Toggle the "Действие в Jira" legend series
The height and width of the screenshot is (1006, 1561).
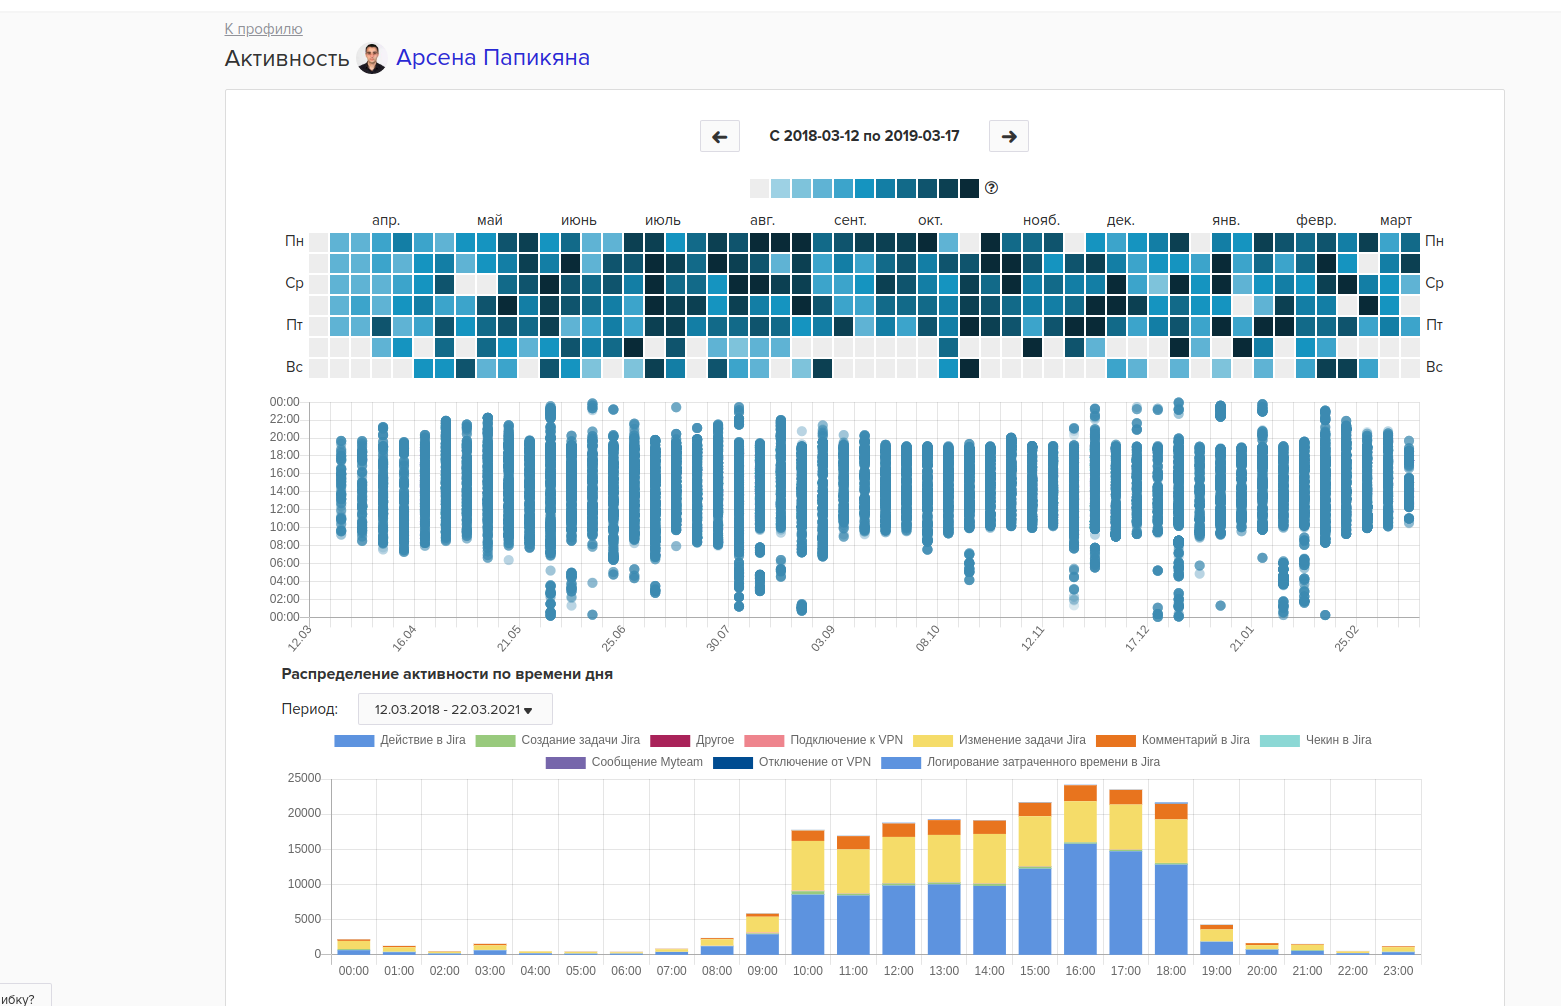point(400,740)
